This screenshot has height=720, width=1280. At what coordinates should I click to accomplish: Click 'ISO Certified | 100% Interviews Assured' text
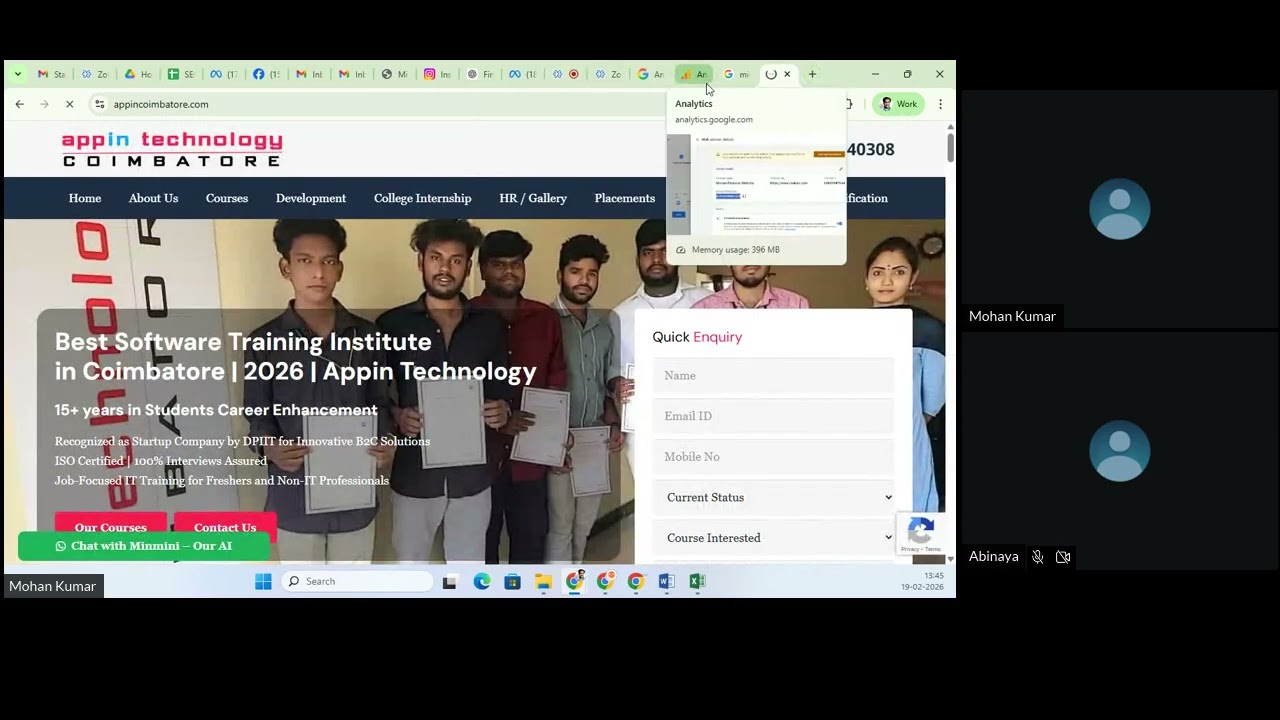[161, 461]
